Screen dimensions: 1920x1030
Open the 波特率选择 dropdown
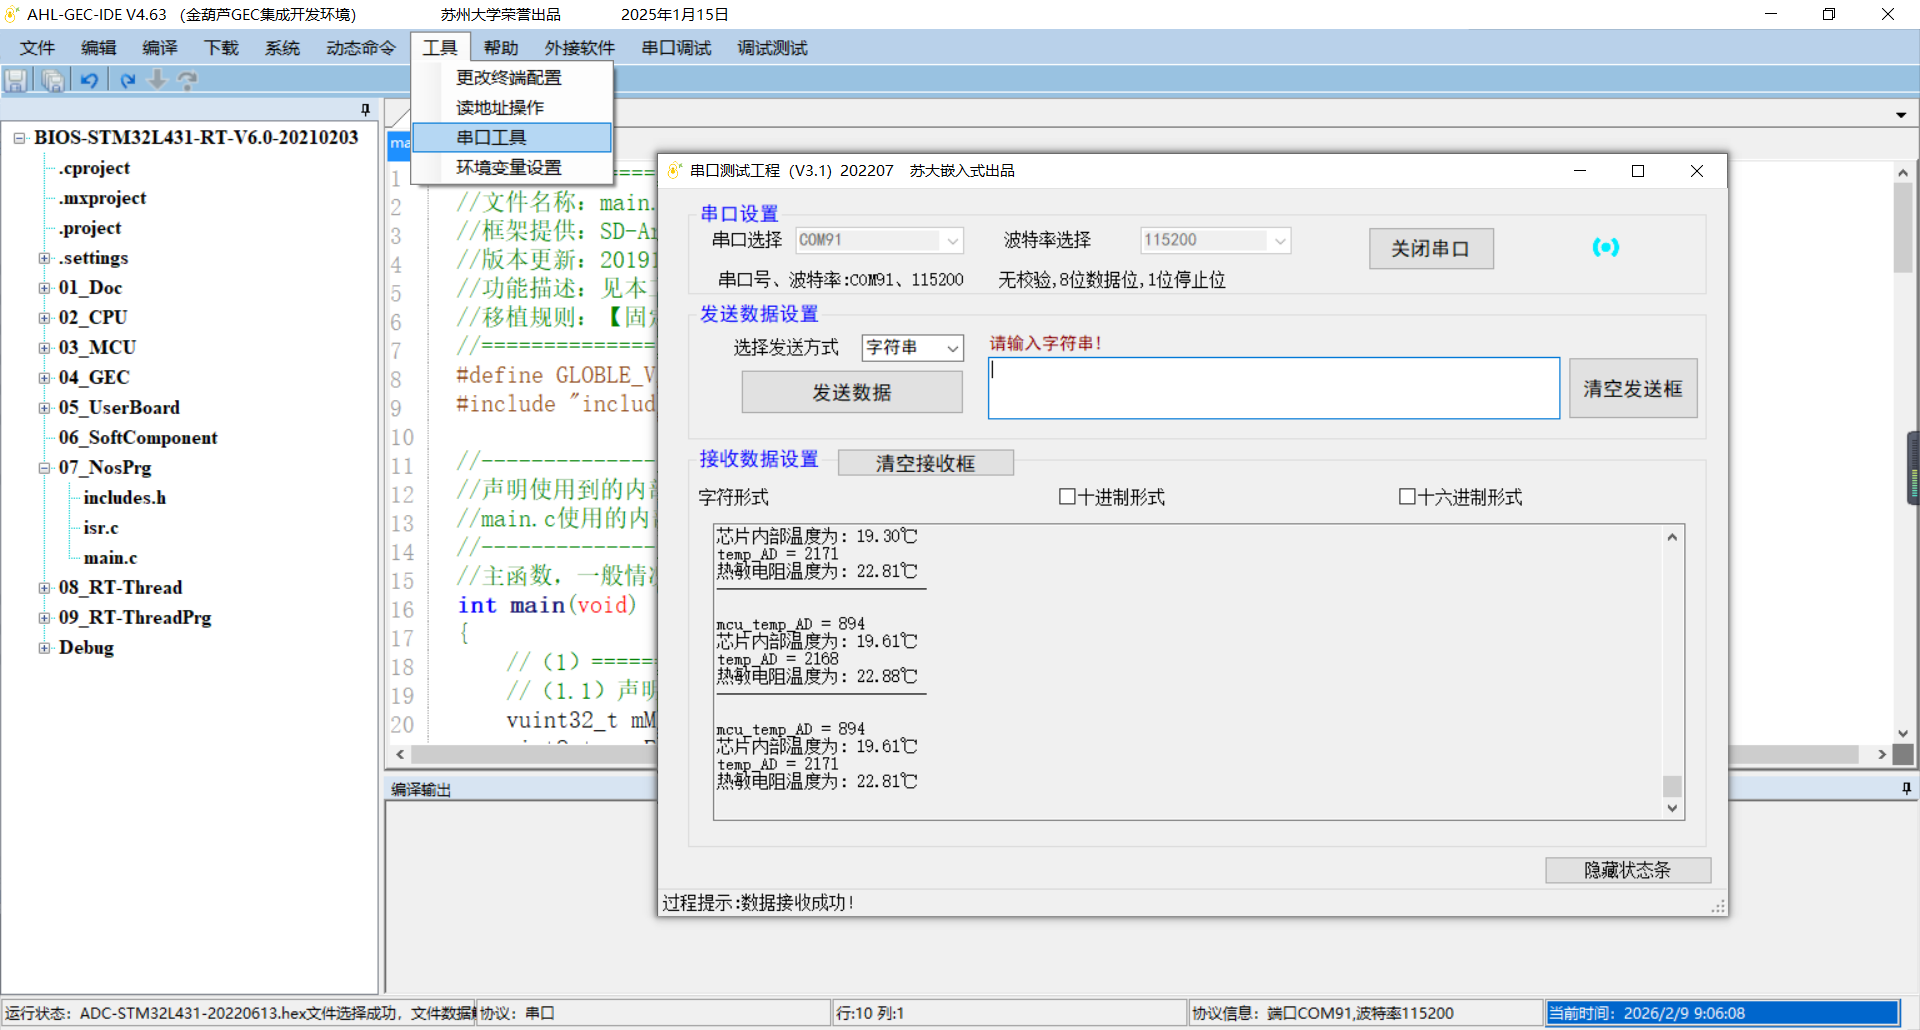pos(1279,241)
